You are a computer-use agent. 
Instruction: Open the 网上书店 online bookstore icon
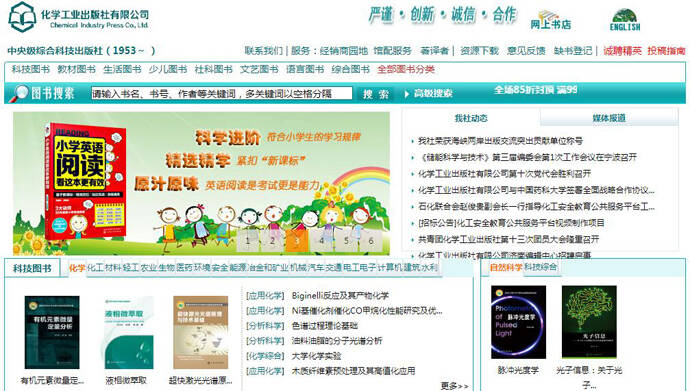click(x=551, y=20)
